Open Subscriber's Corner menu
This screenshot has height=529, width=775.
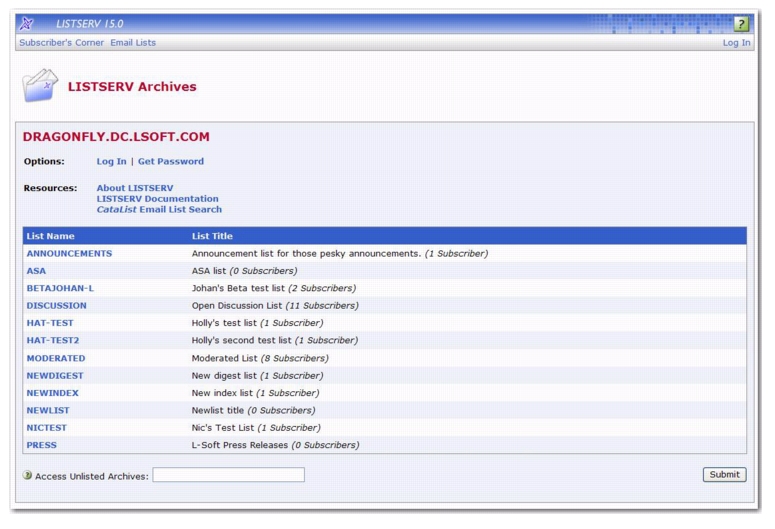click(x=61, y=43)
